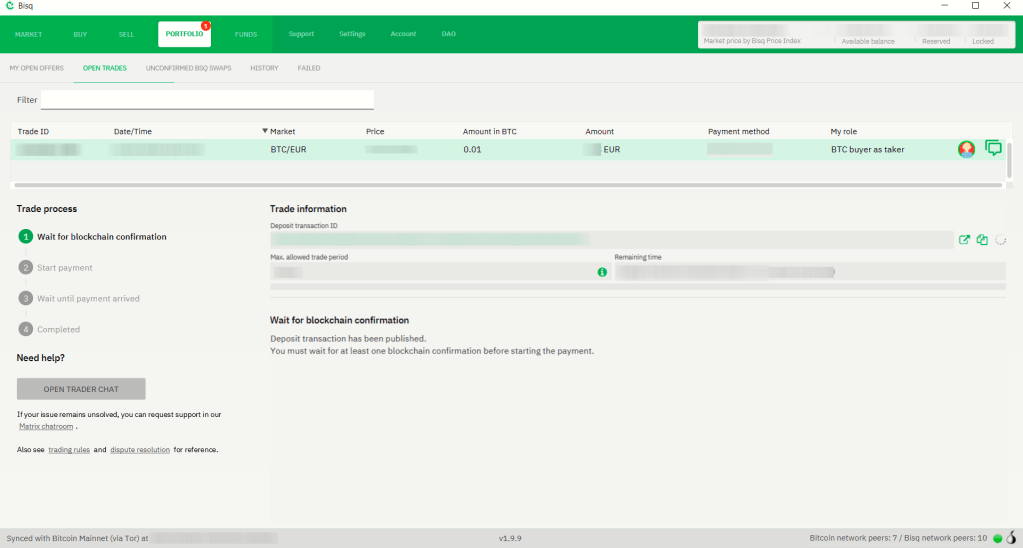Open the Matrix chatroom link

[46, 426]
